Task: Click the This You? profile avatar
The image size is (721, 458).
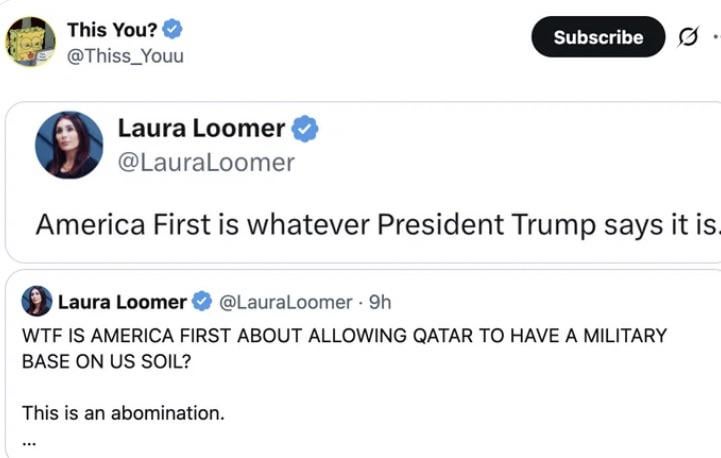Action: 31,41
